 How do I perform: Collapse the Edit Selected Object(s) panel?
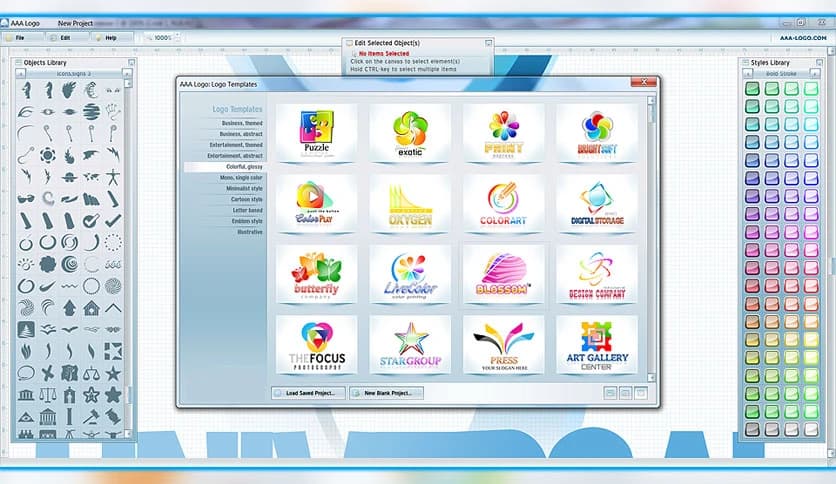tap(488, 43)
